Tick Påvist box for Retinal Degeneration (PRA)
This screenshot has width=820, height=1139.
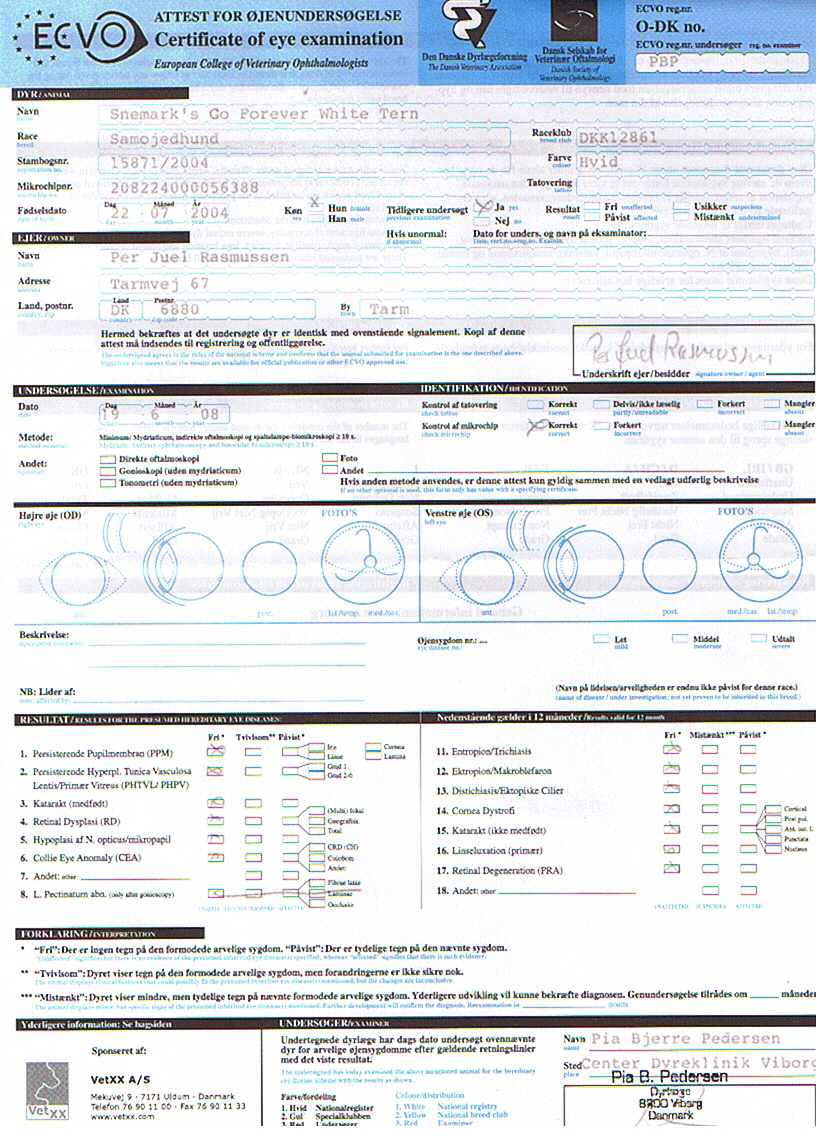click(748, 869)
